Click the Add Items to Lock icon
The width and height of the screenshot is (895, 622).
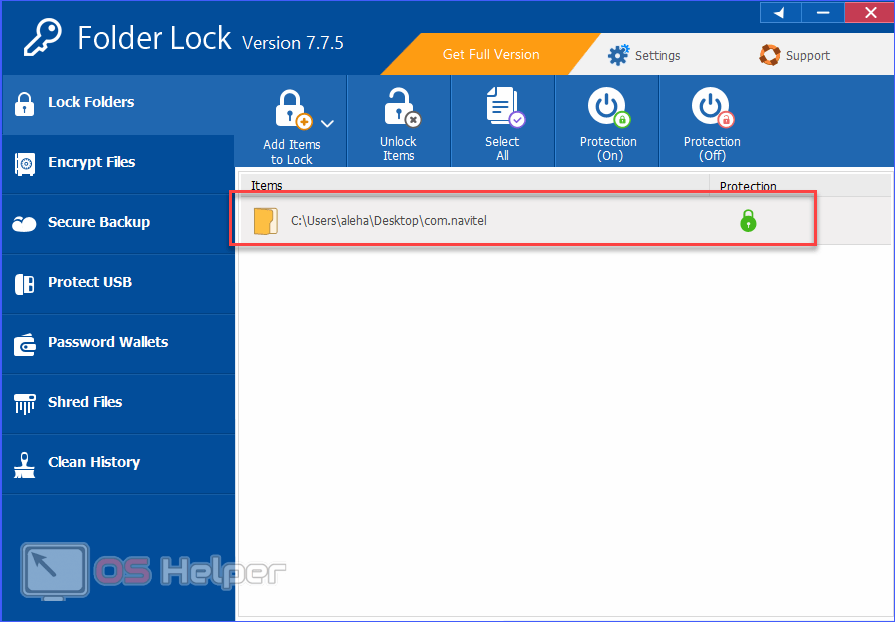point(291,110)
